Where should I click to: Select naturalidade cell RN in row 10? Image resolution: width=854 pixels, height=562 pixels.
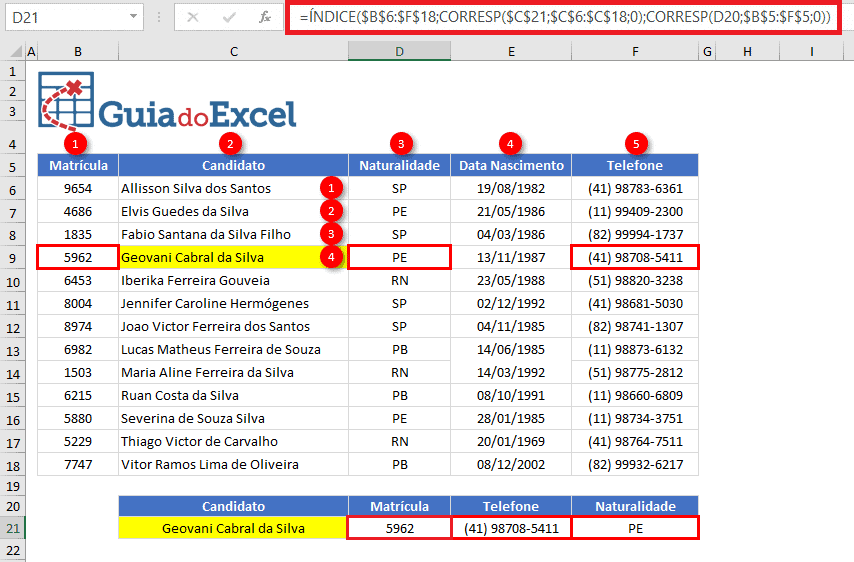(x=399, y=280)
